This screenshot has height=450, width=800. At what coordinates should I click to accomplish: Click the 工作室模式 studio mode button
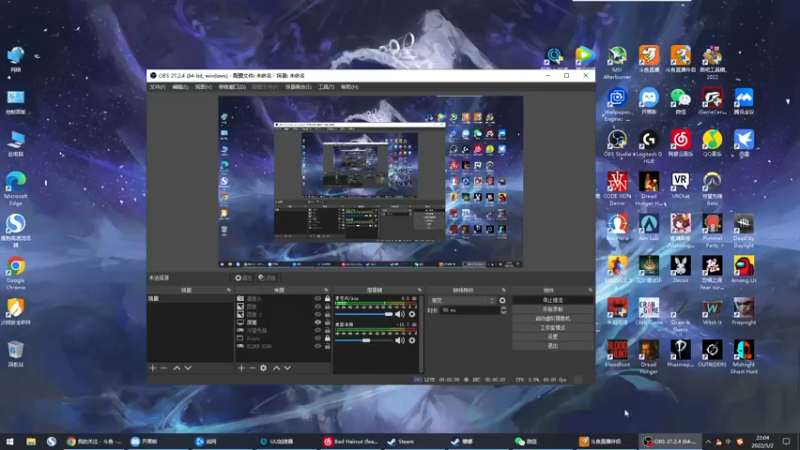pyautogui.click(x=553, y=328)
